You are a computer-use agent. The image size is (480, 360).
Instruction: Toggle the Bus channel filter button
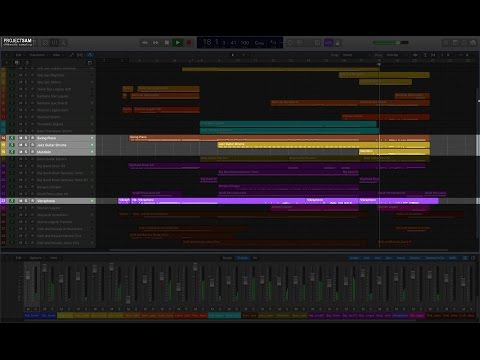point(389,258)
